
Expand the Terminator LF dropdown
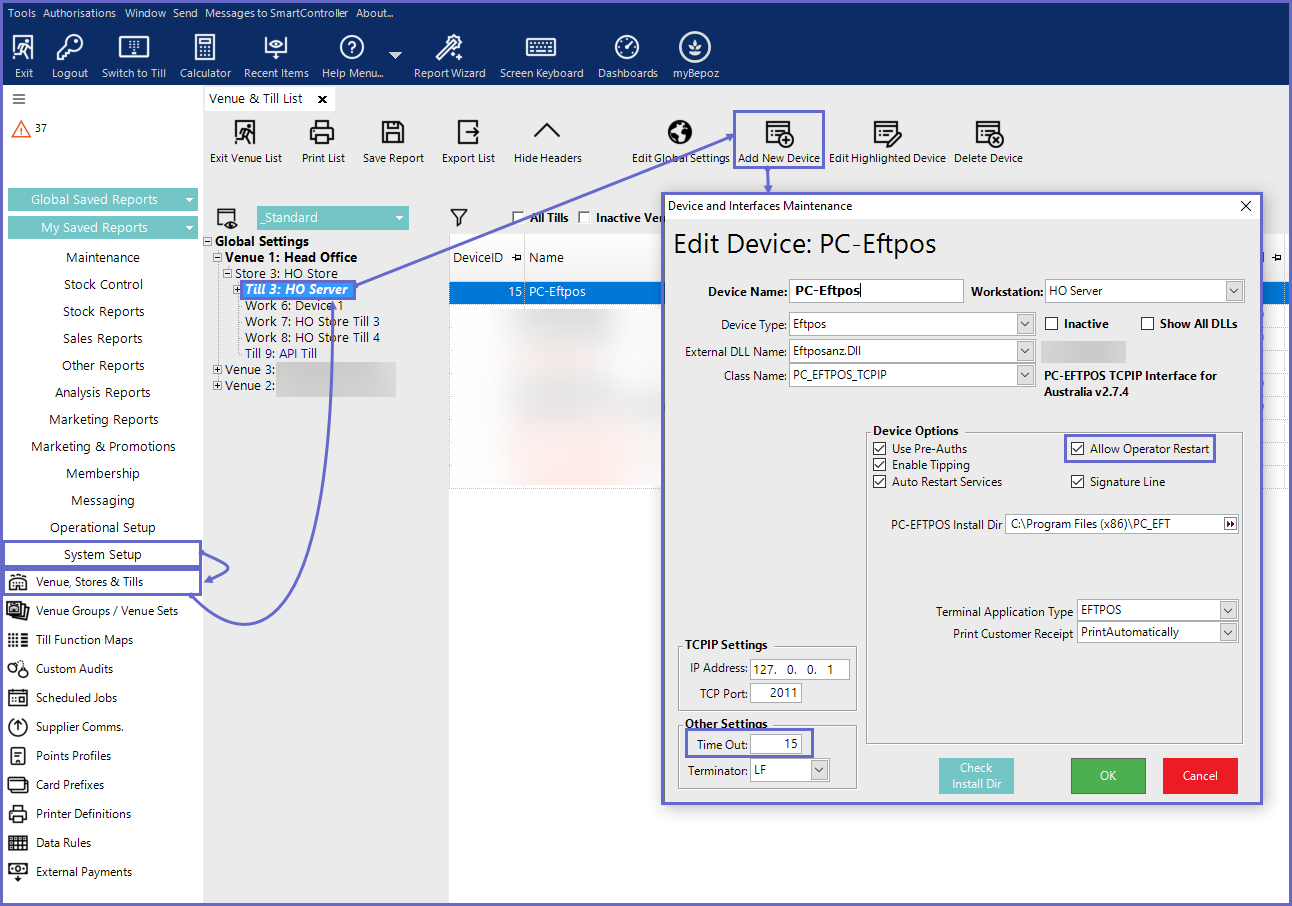(819, 770)
